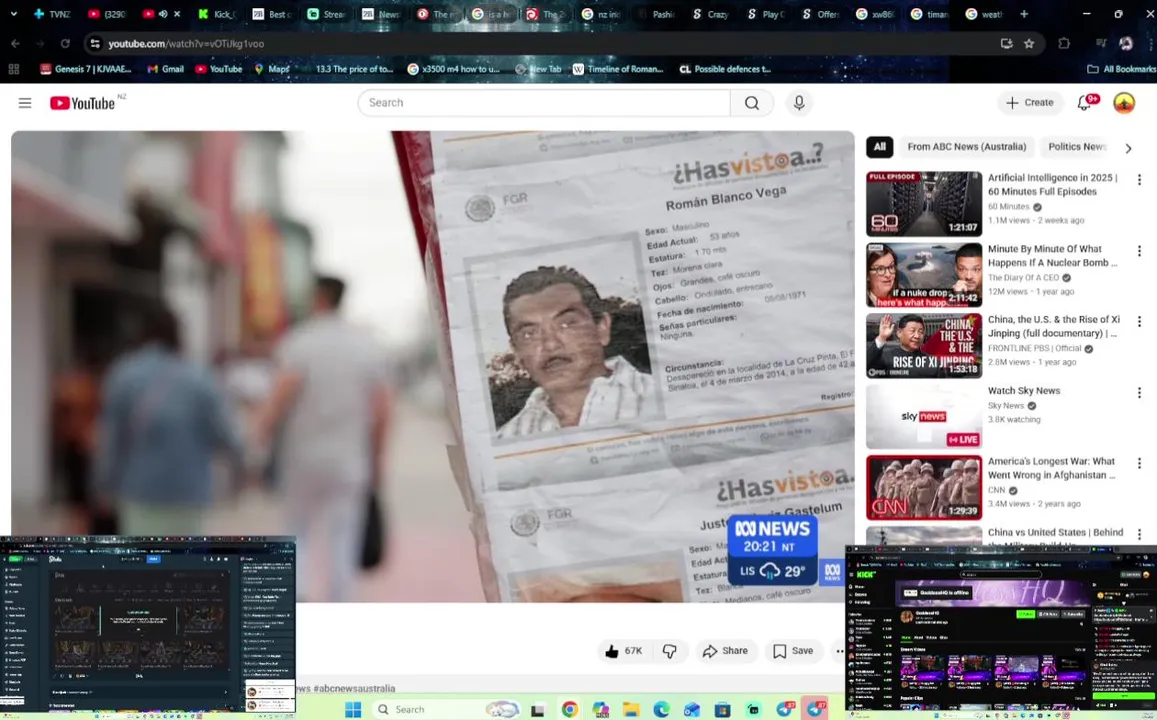Open the YouTube account avatar menu
This screenshot has height=720, width=1157.
1124,103
